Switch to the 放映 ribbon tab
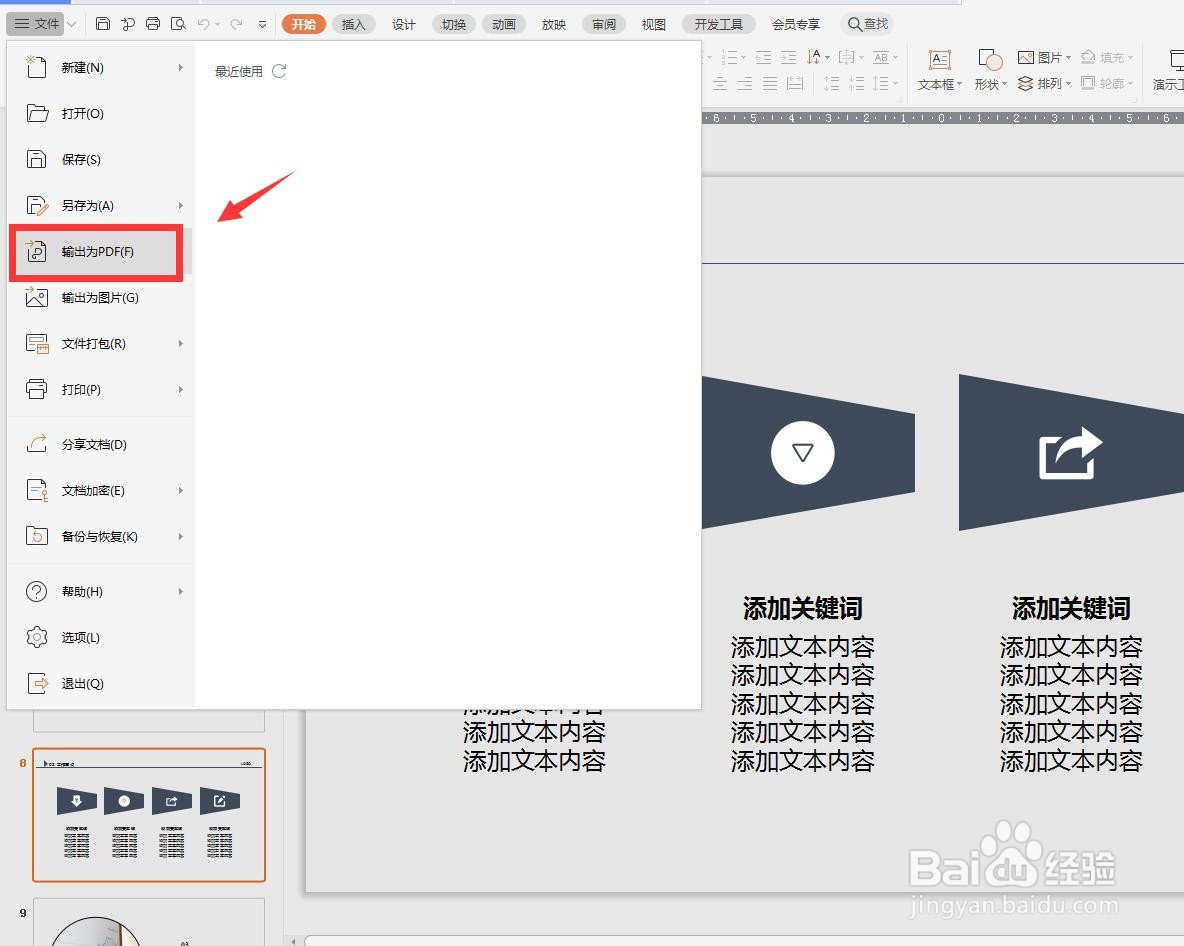 pos(553,24)
